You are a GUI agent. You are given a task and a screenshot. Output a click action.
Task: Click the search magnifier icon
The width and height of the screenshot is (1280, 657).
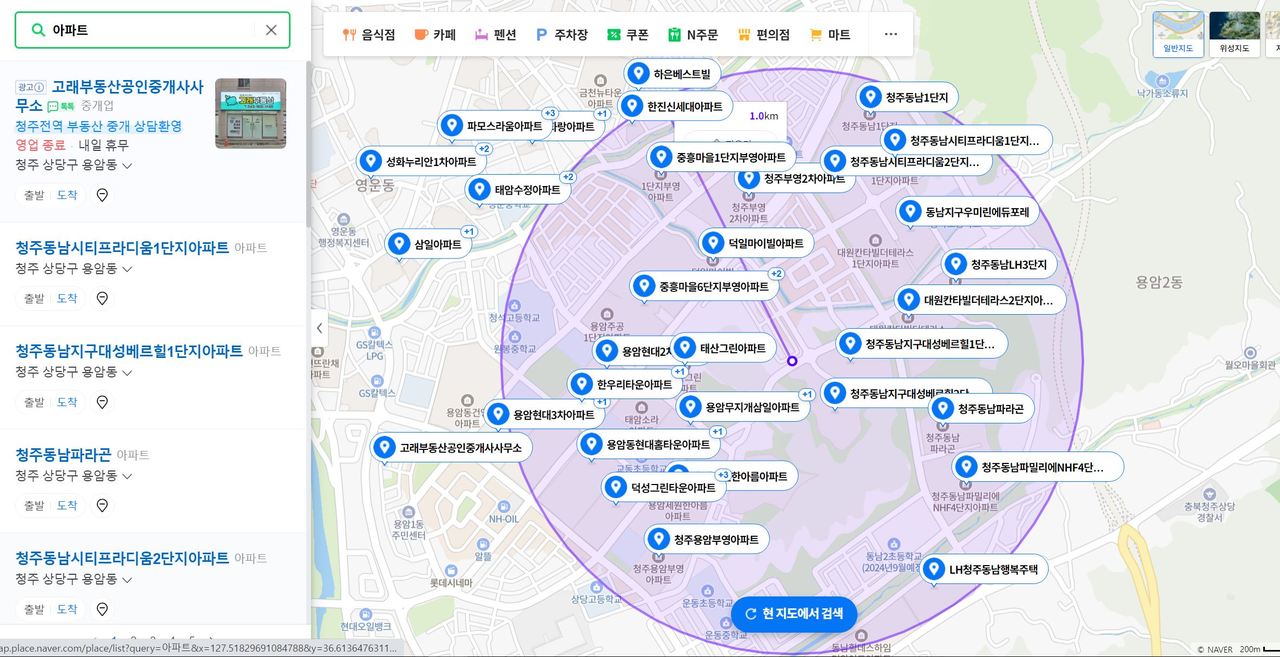point(37,30)
